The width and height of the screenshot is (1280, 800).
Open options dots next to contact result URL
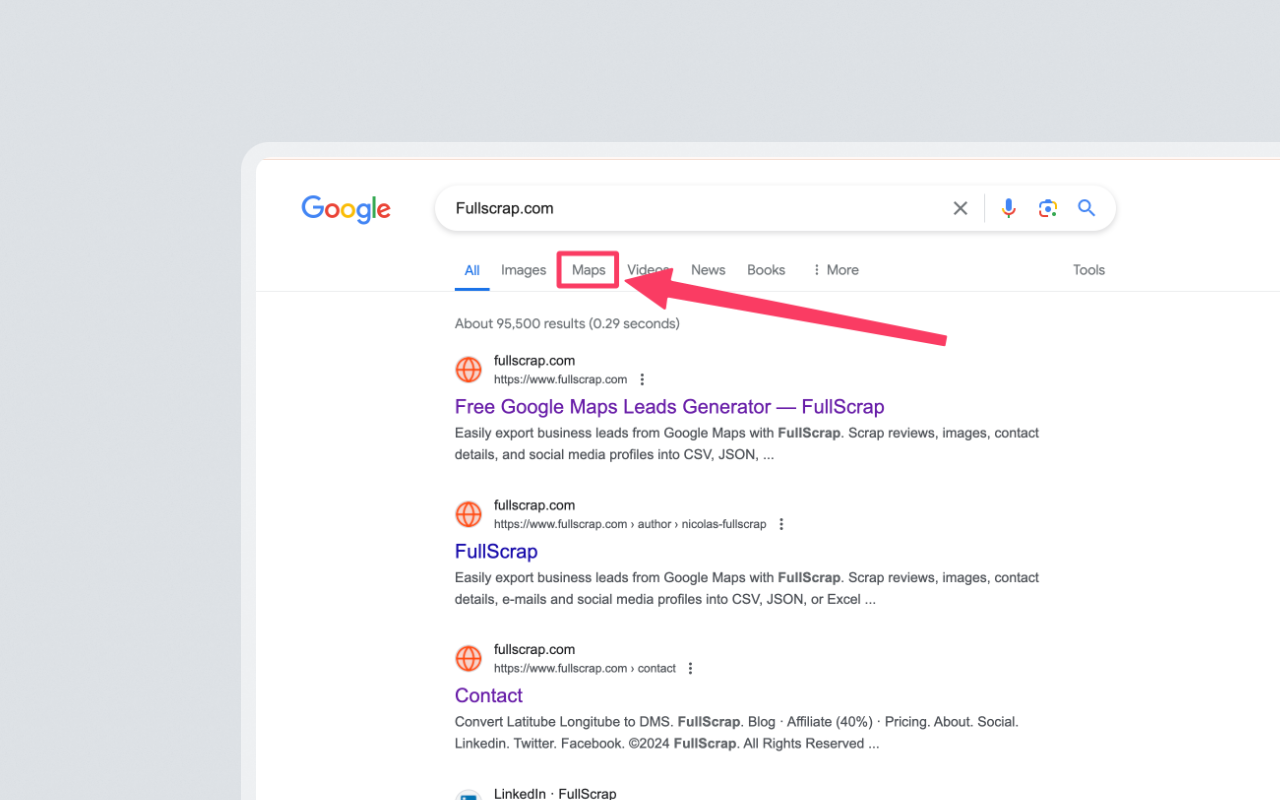click(690, 668)
